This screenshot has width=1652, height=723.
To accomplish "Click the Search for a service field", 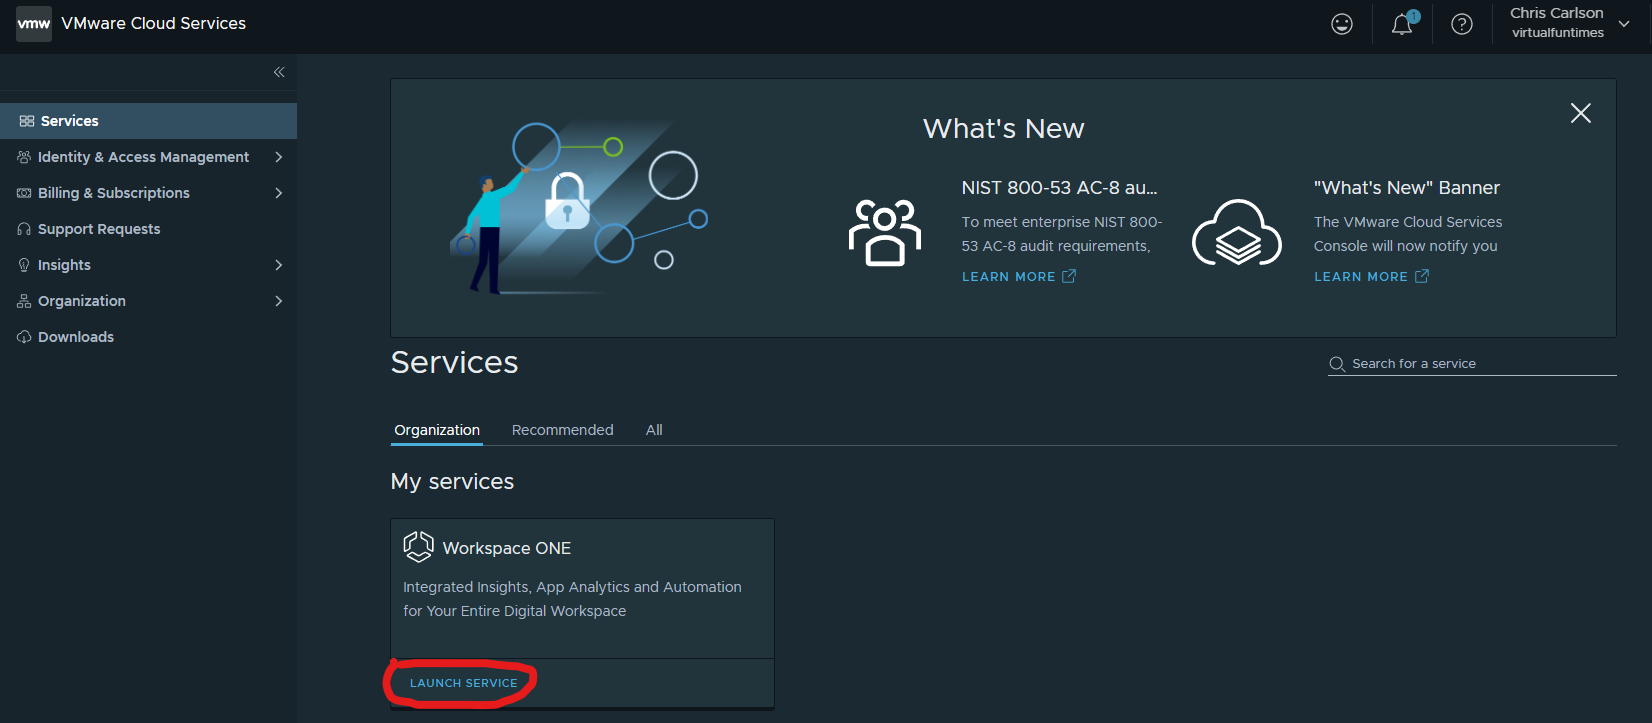I will [x=1472, y=364].
